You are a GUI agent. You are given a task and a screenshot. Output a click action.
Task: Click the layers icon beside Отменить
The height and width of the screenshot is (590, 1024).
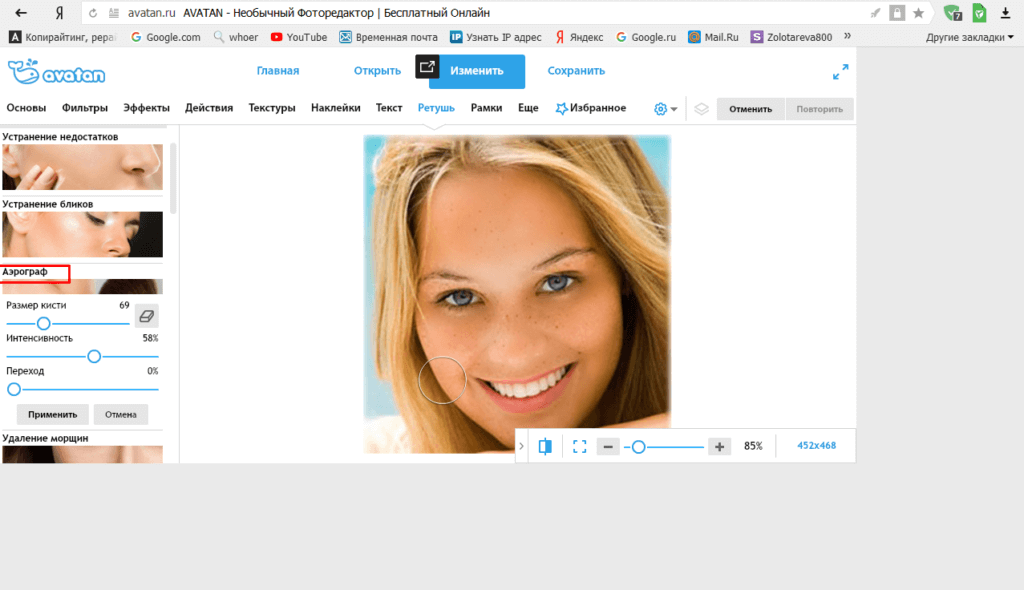pos(701,109)
